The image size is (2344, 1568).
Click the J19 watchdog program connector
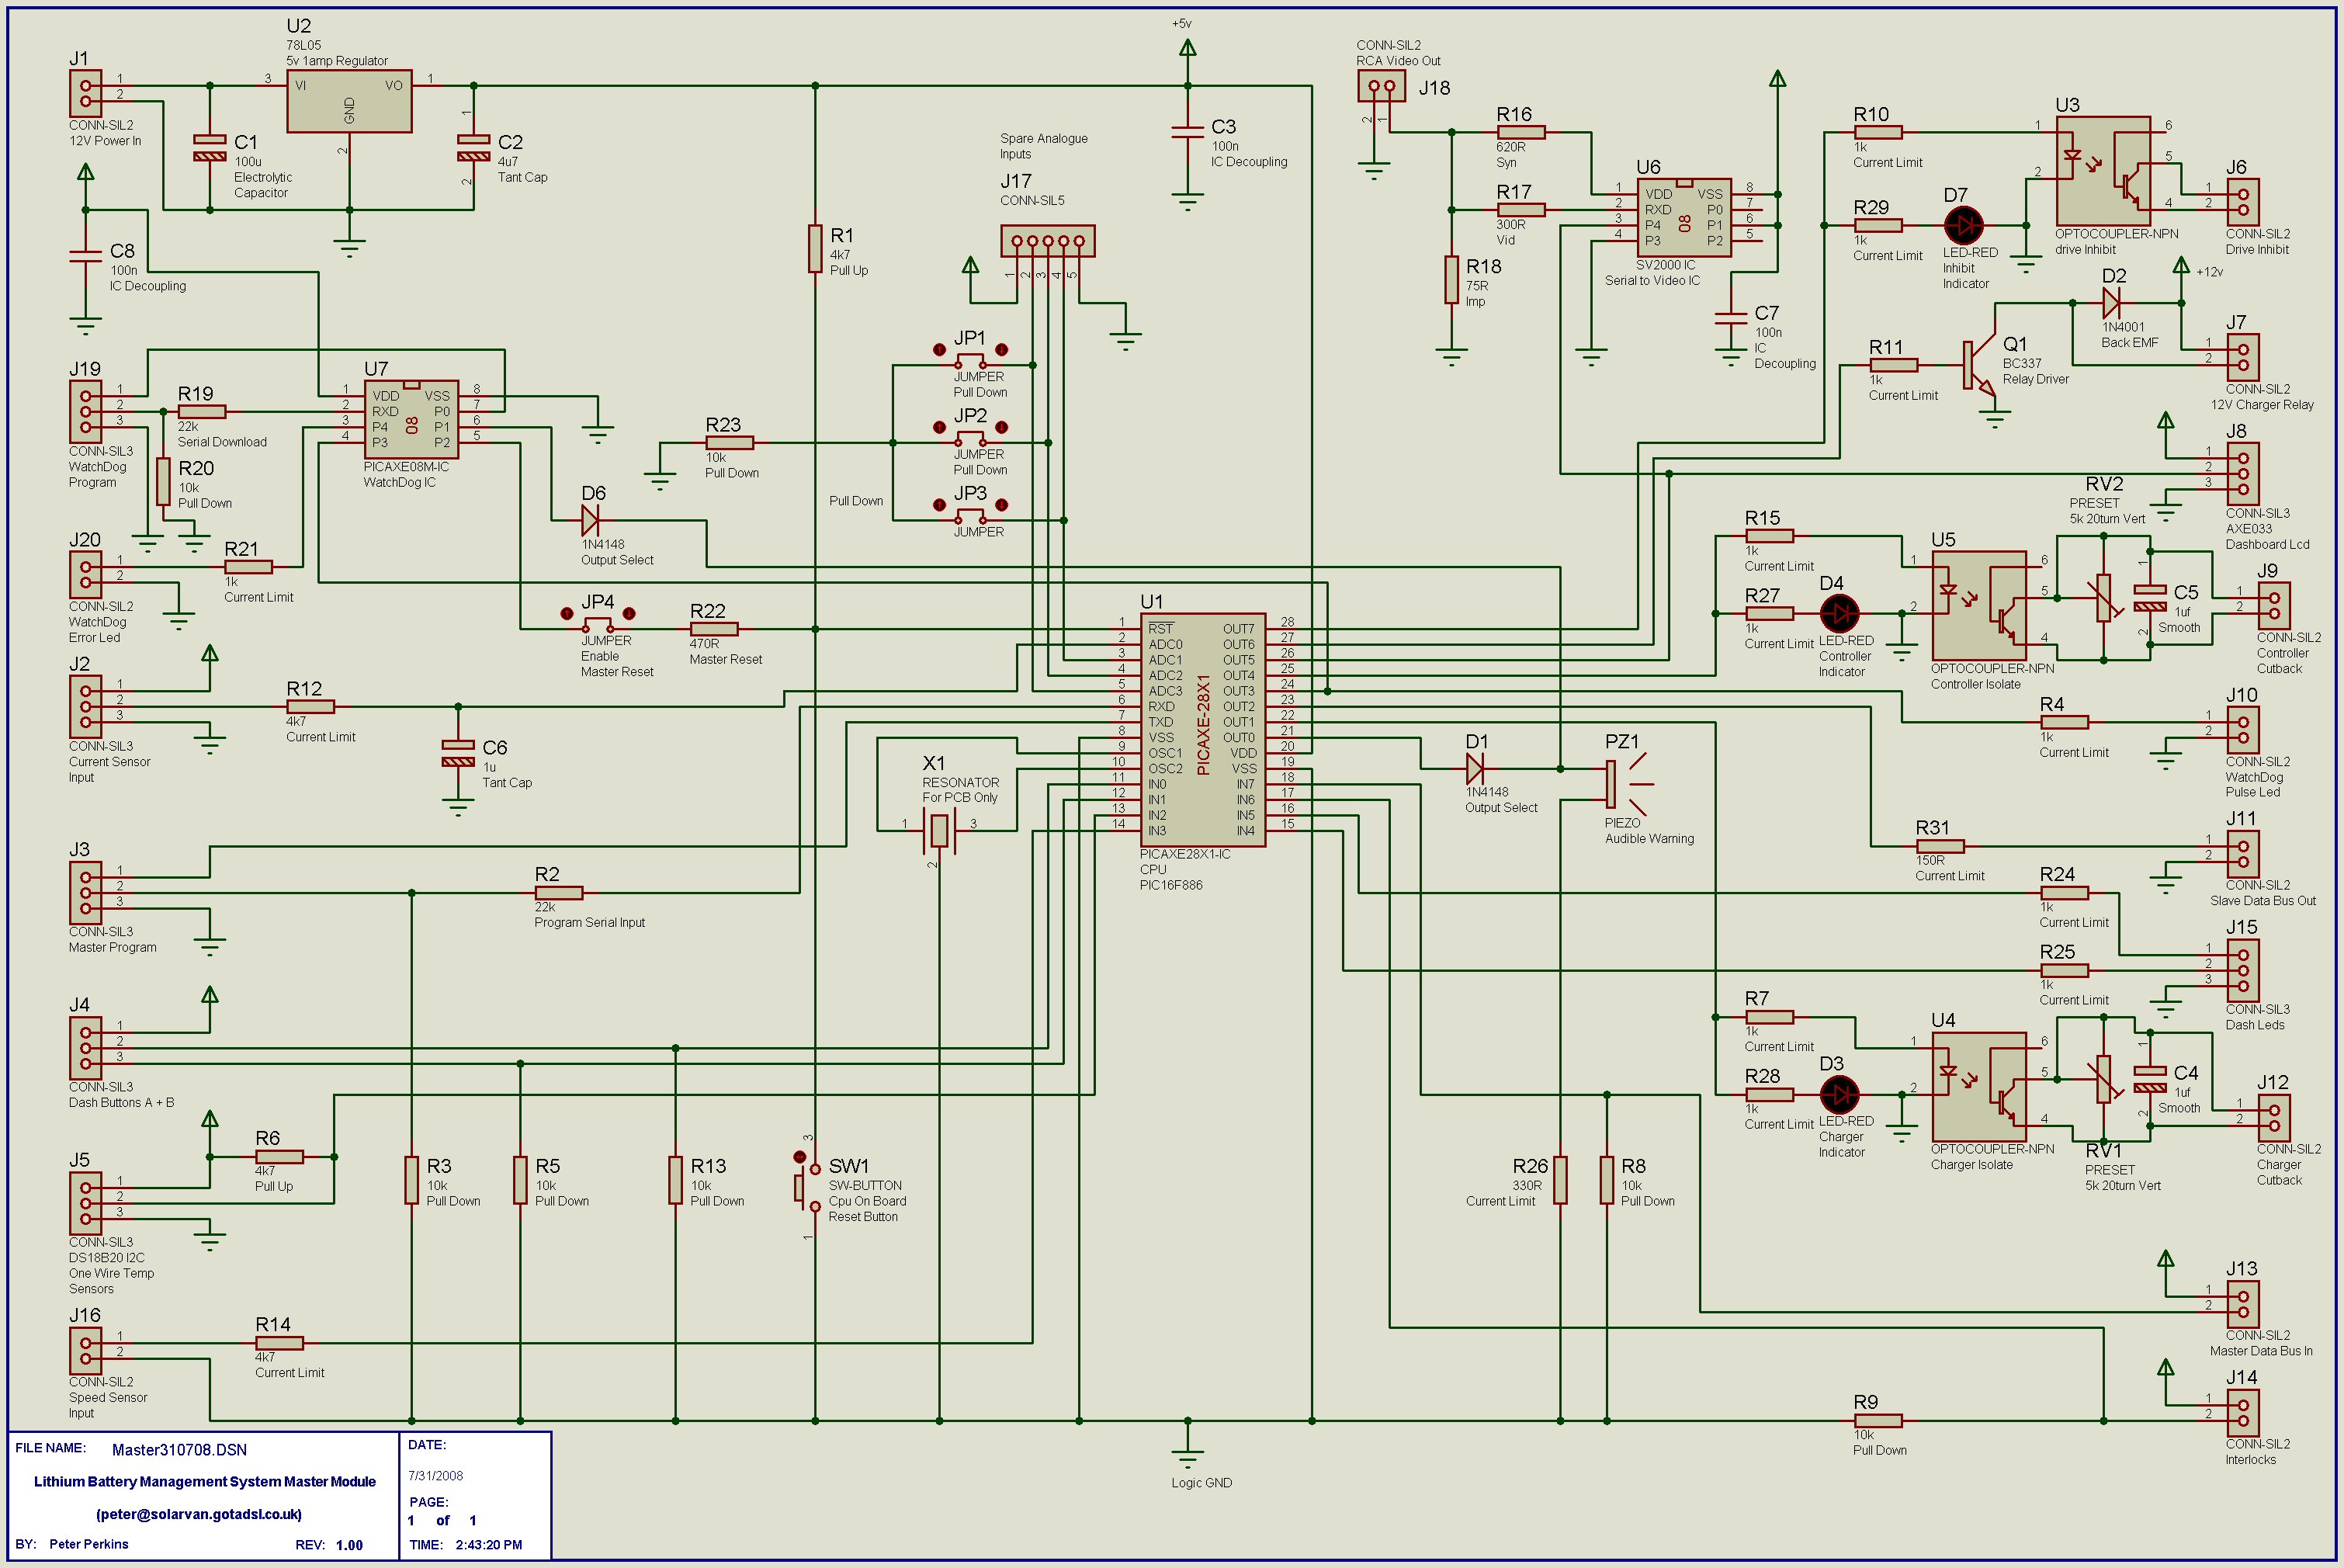coord(86,412)
